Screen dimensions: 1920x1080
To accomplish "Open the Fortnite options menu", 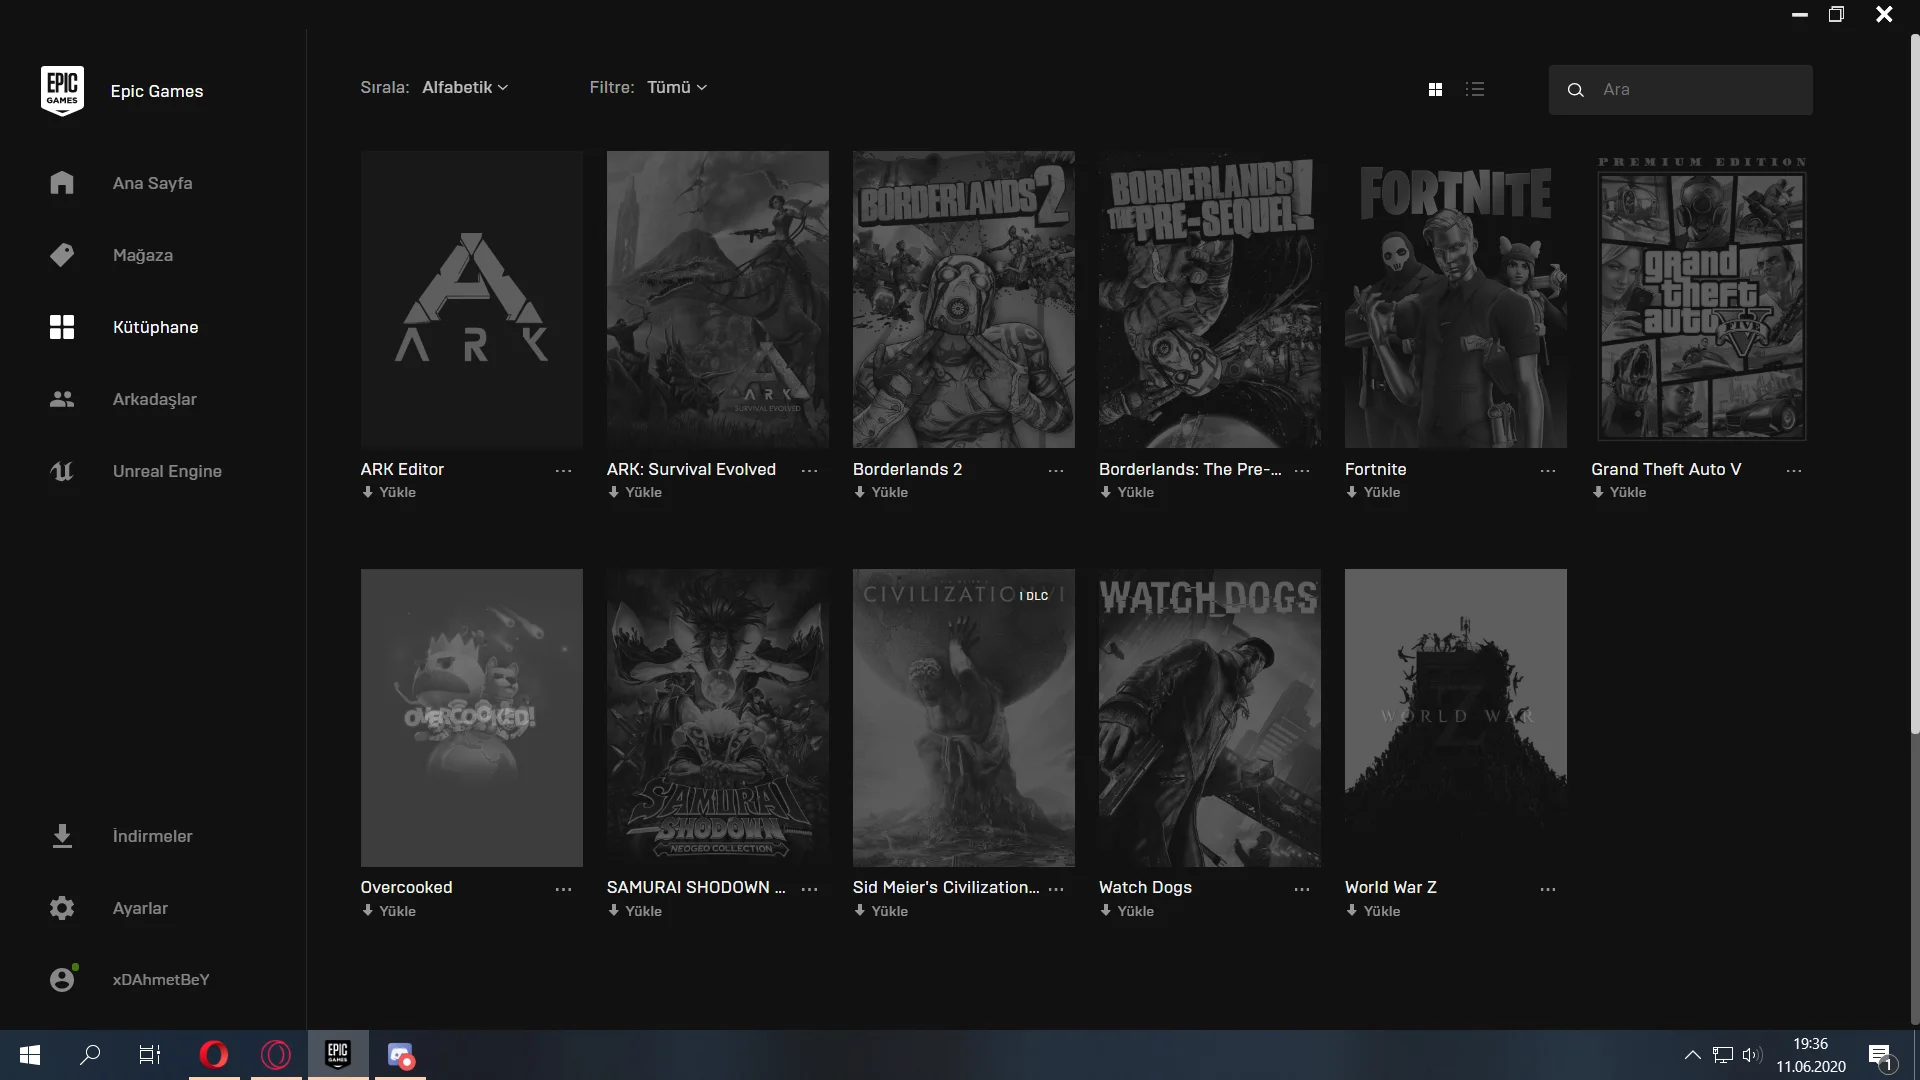I will coord(1548,470).
